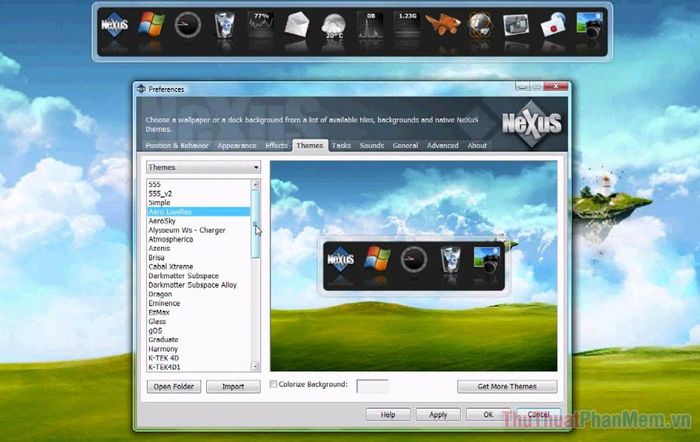This screenshot has height=442, width=700.
Task: Click the clock widget in the top dock
Action: pyautogui.click(x=188, y=25)
